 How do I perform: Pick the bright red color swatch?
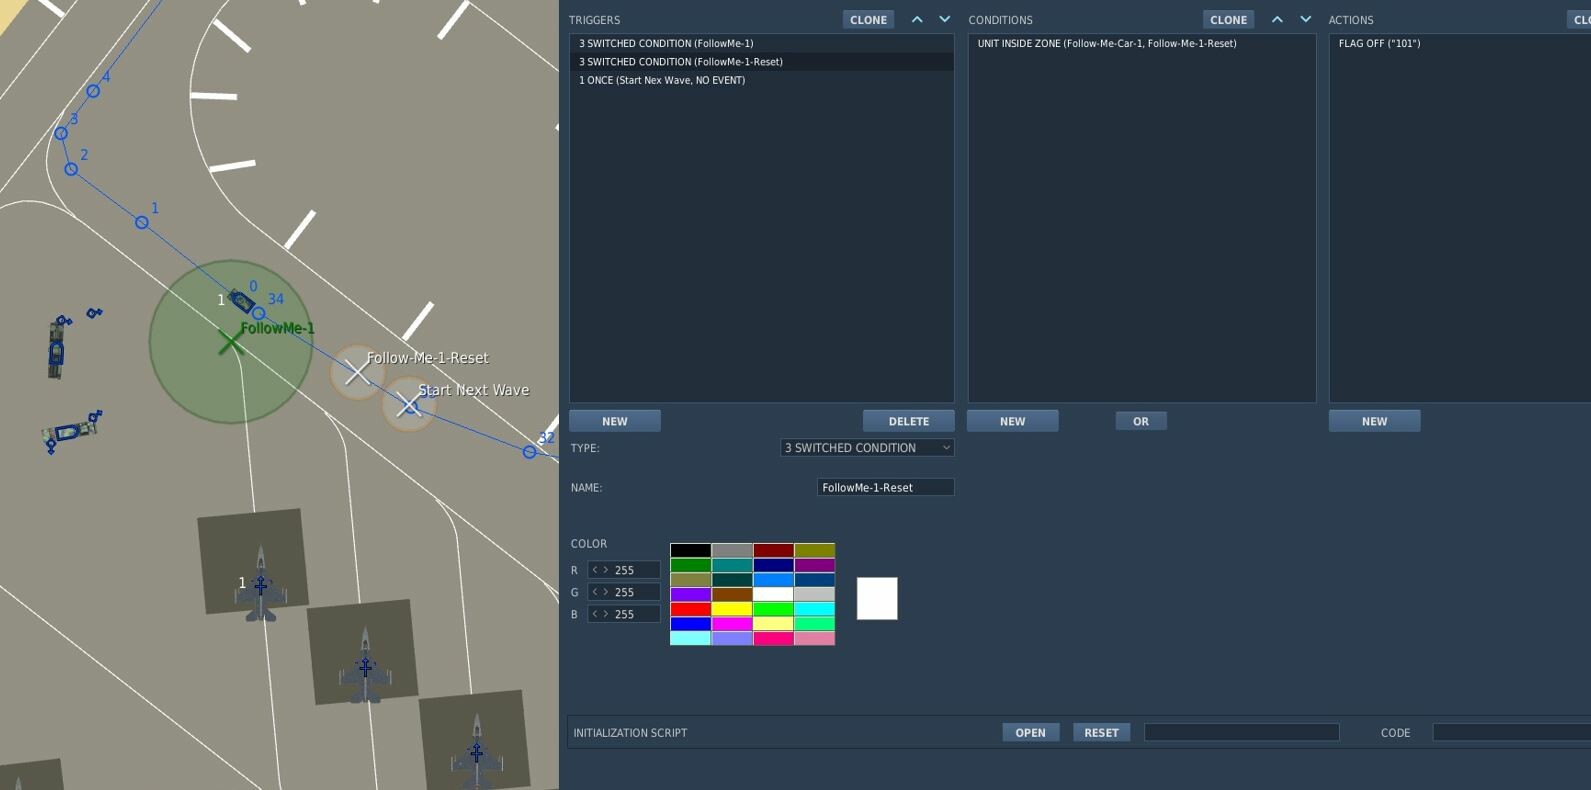[690, 609]
